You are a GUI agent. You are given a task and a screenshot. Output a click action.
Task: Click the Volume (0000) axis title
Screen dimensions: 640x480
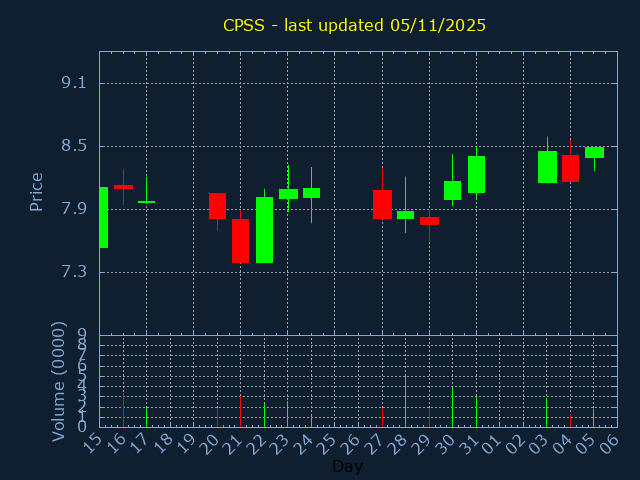[59, 381]
